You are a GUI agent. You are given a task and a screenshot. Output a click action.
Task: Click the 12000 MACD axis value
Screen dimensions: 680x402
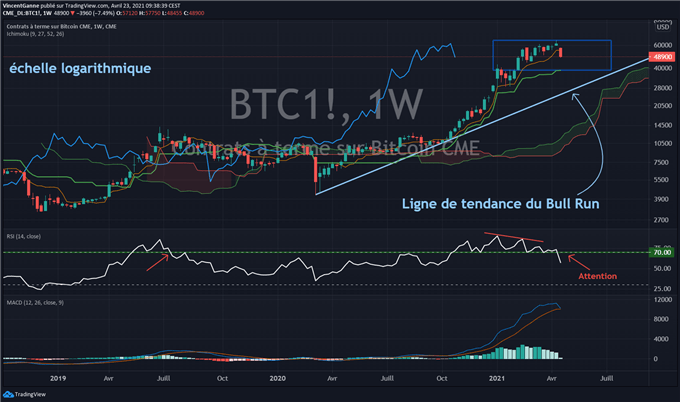[x=662, y=300]
